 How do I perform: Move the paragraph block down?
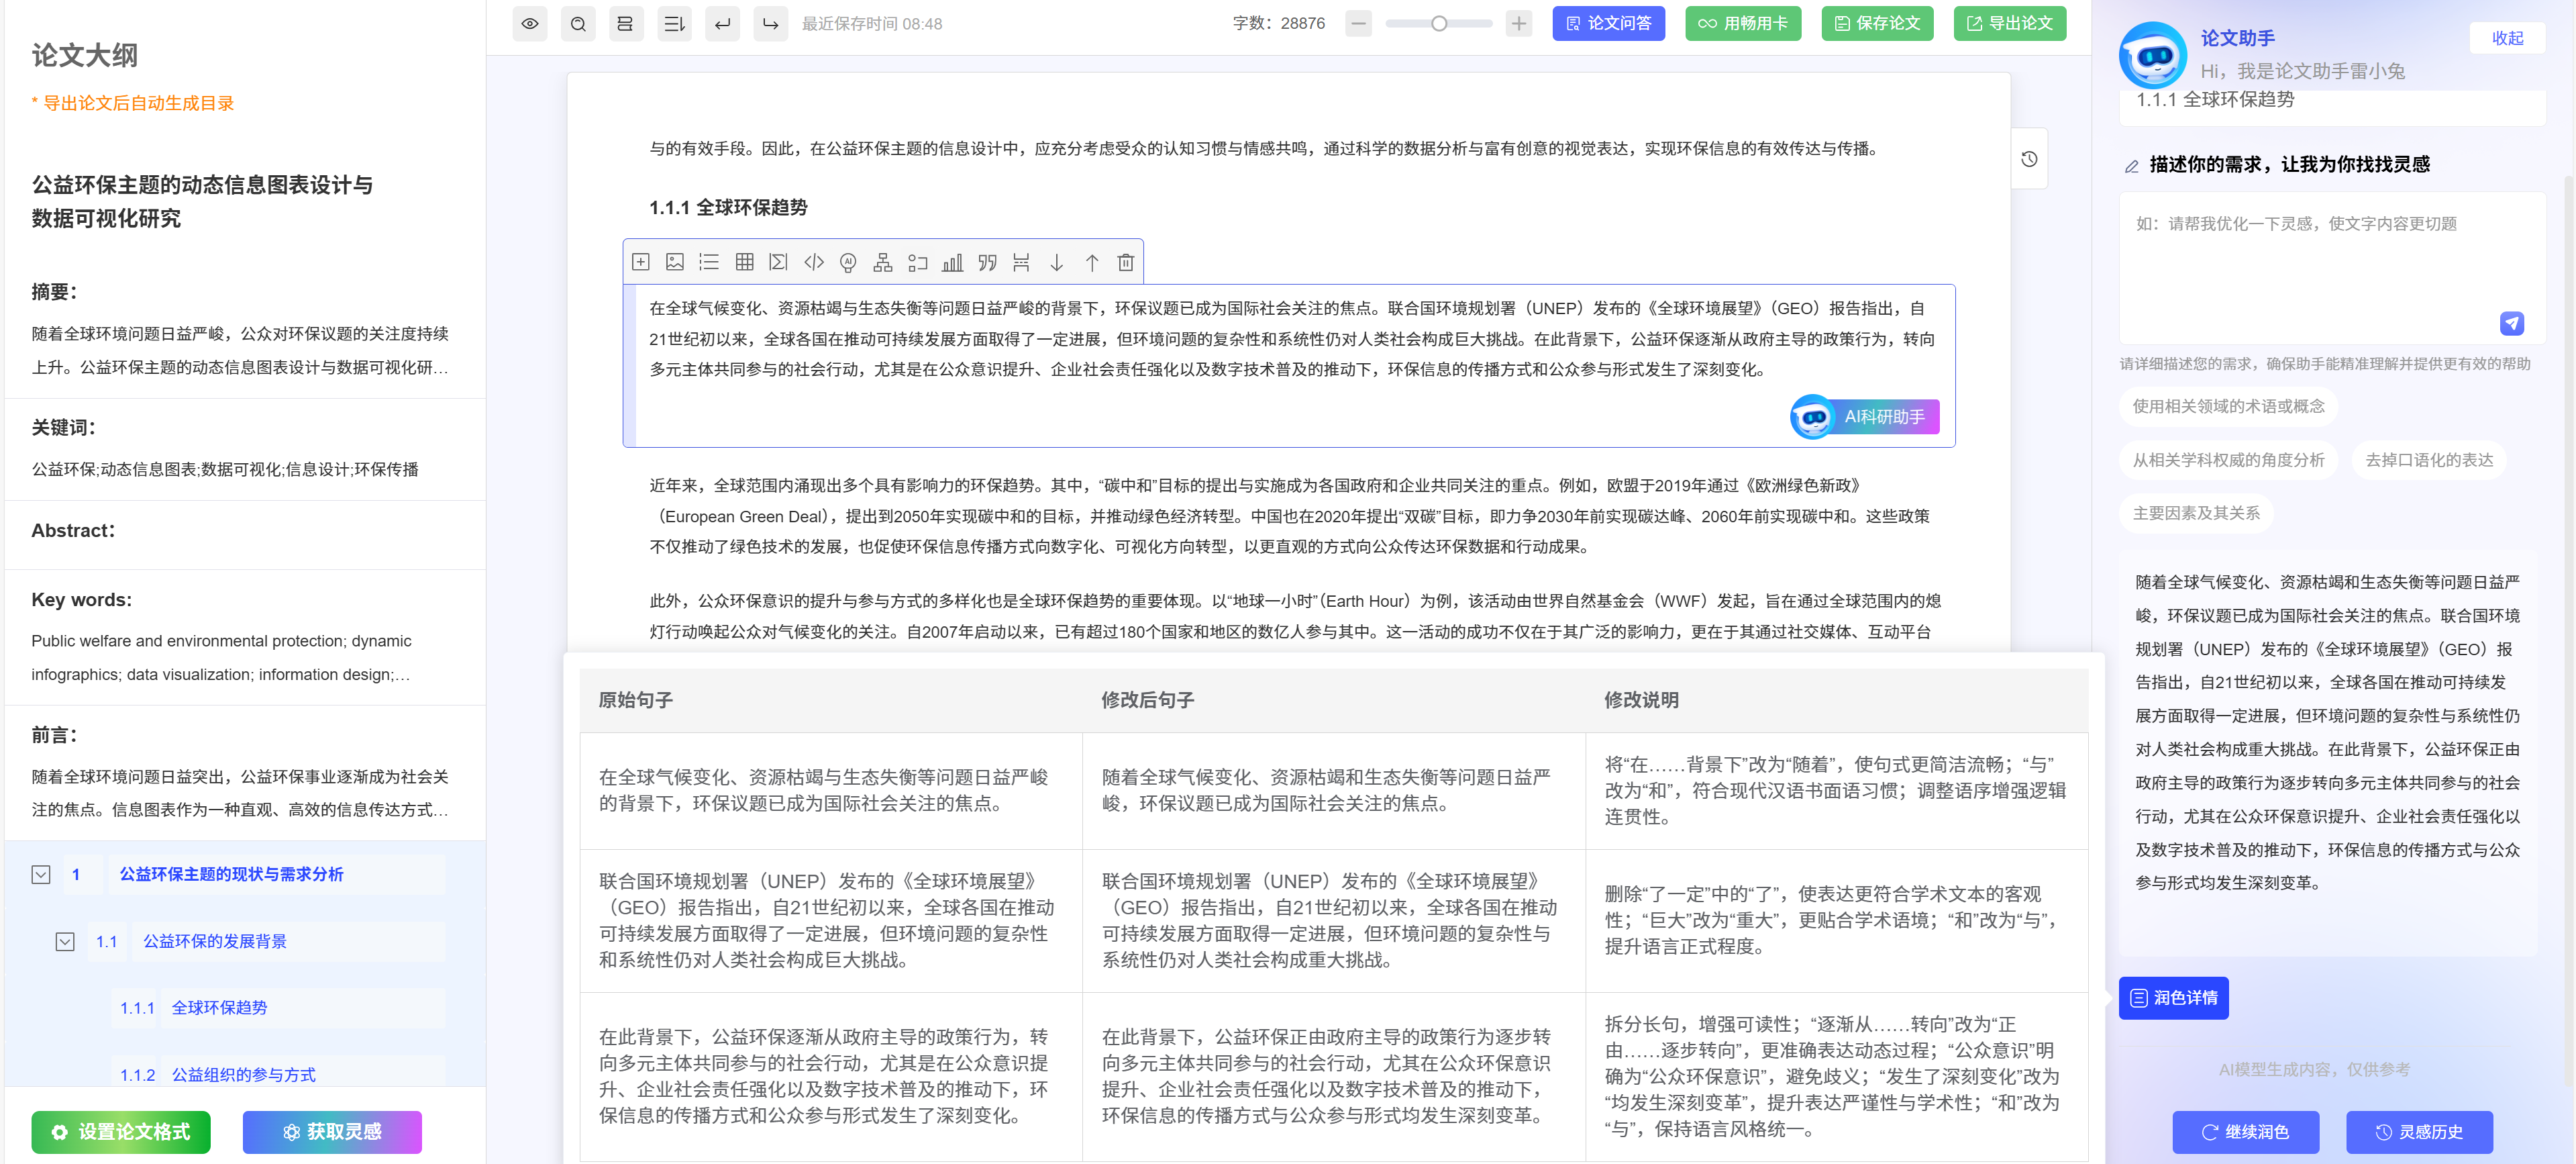[1056, 262]
